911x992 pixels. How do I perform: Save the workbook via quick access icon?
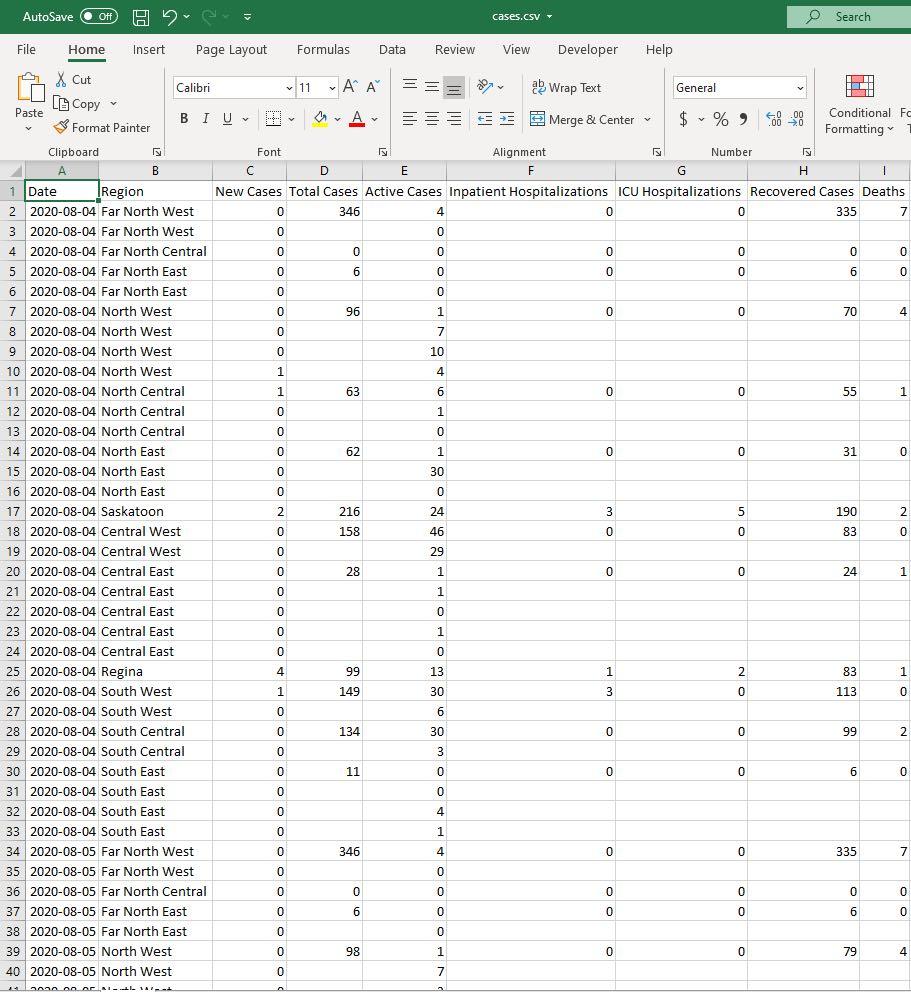coord(140,16)
